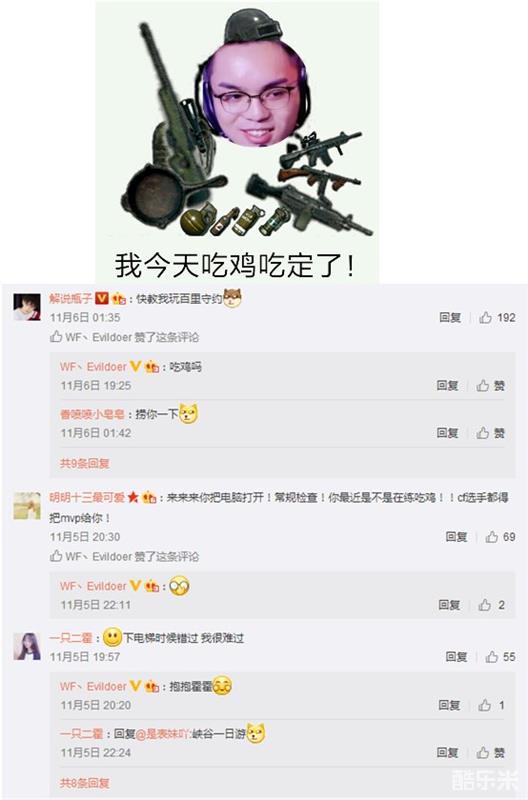This screenshot has height=800, width=528.
Task: Open 解说瓶子 profile avatar
Action: (27, 307)
